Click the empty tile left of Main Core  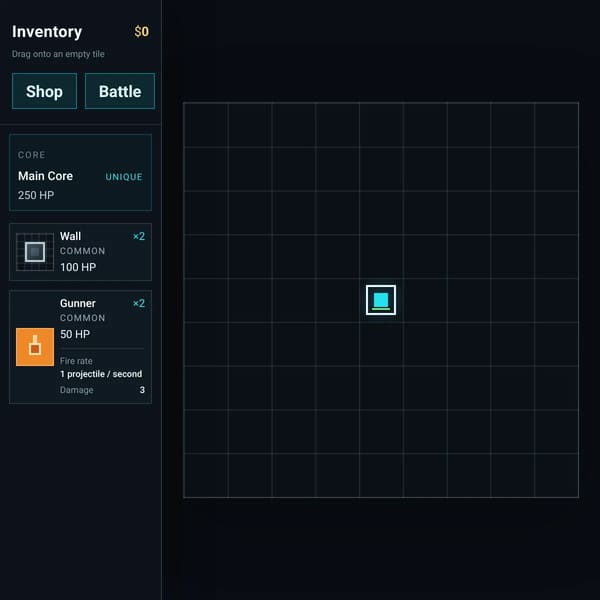(x=337, y=300)
